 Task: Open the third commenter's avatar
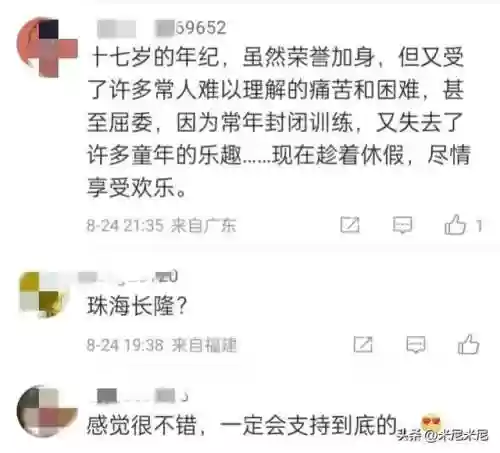[47, 411]
